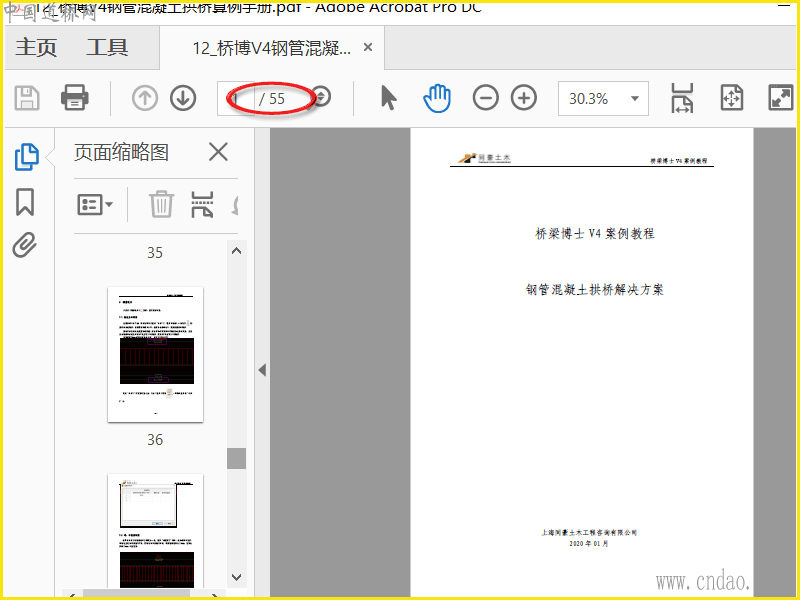The image size is (800, 600).
Task: Click the page label 35
Action: 155,253
